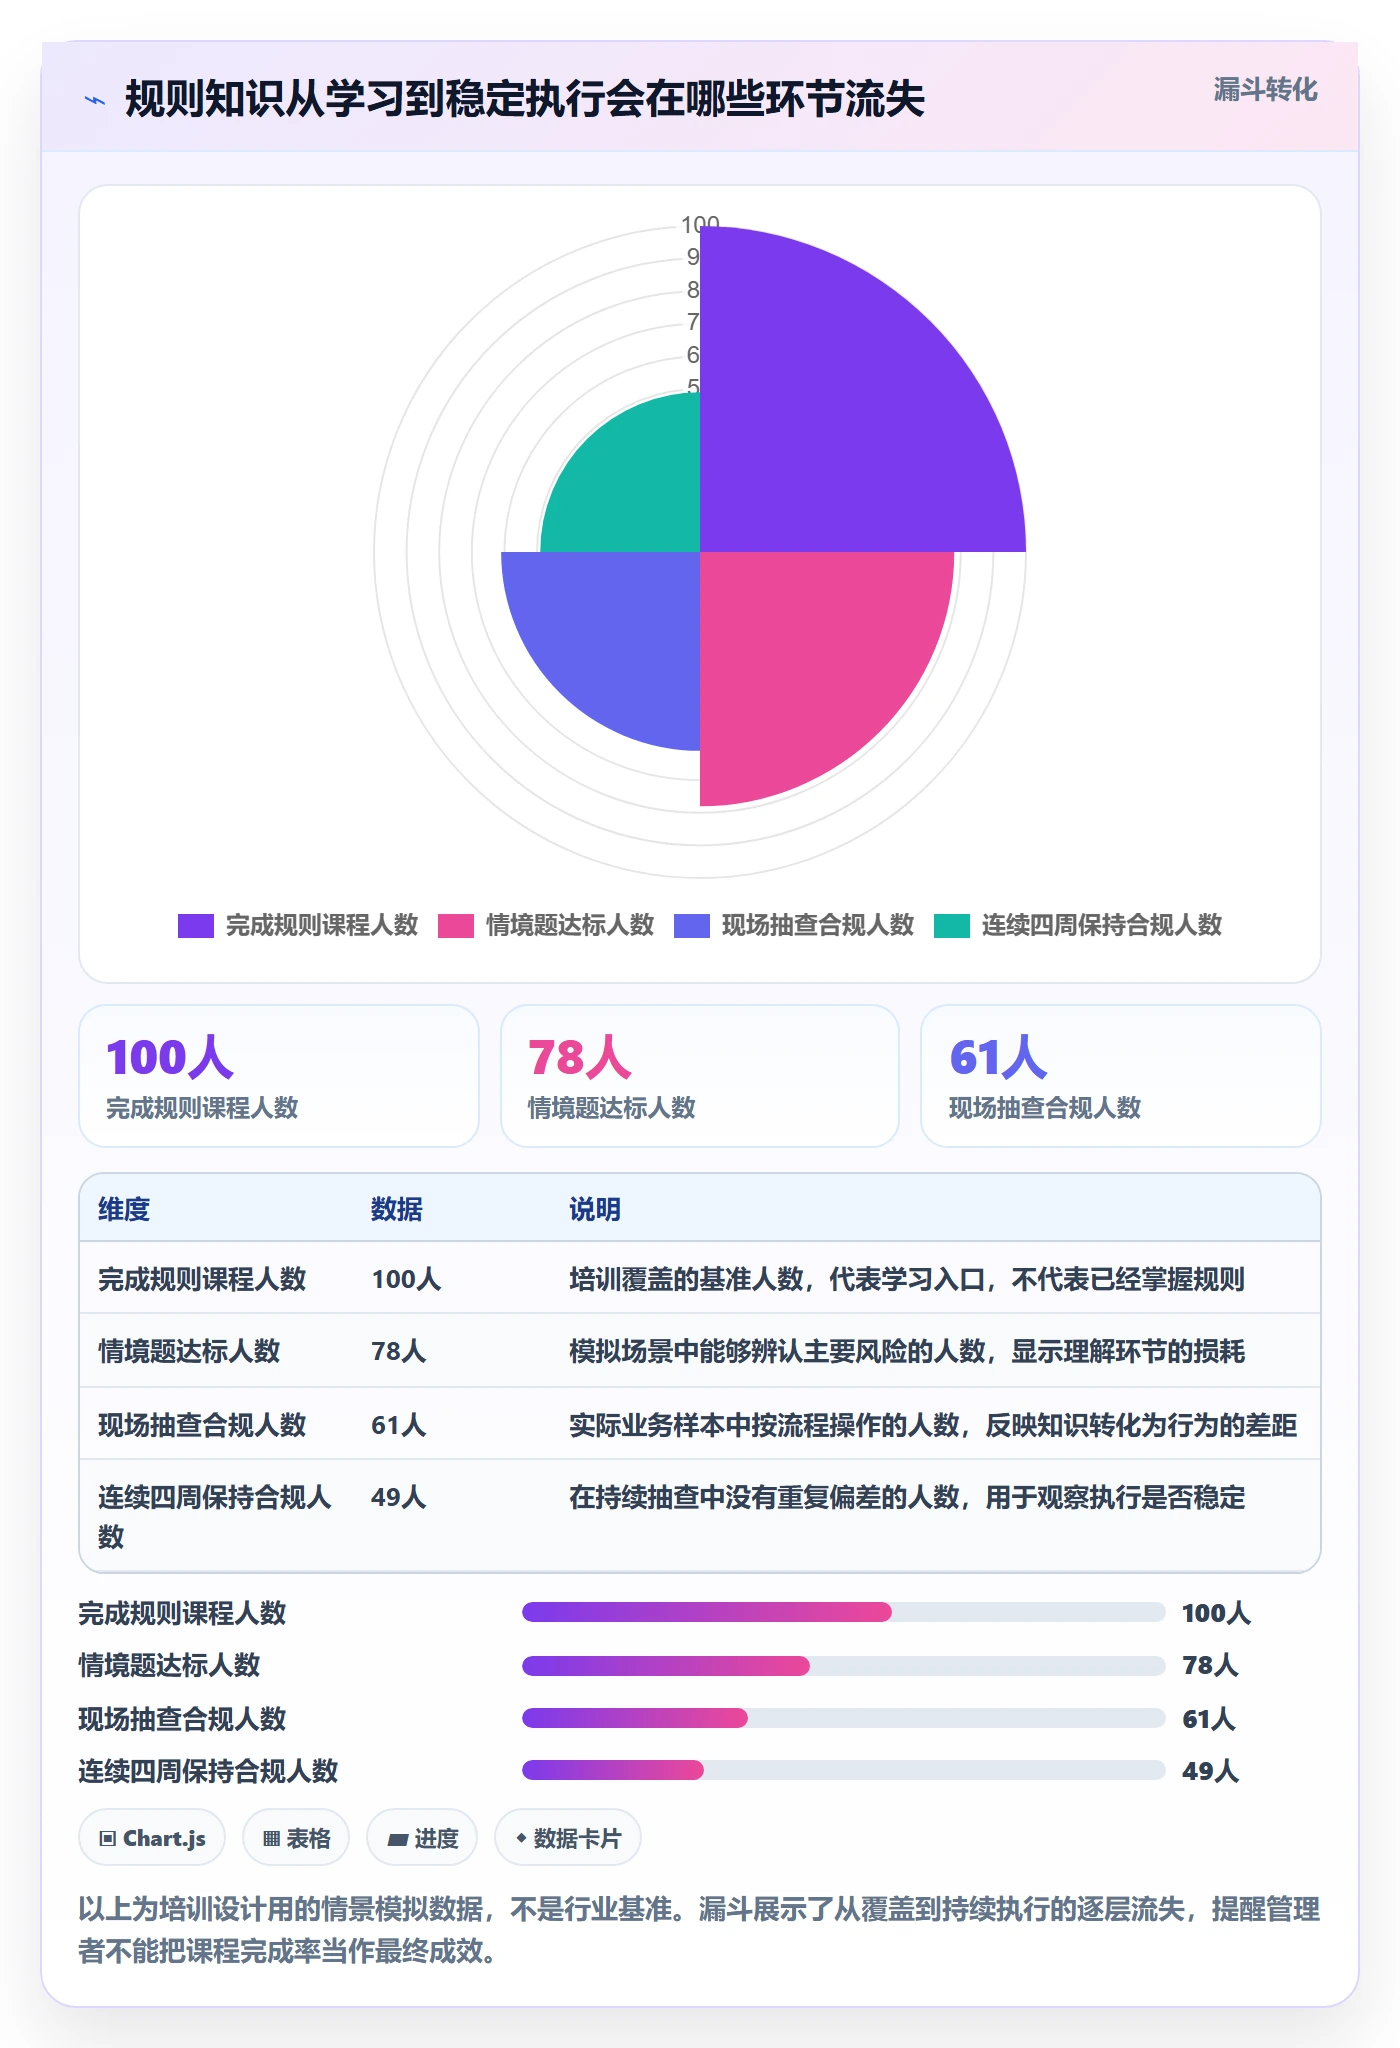Select the 49人 cell in the table
The width and height of the screenshot is (1400, 2048).
point(399,1497)
